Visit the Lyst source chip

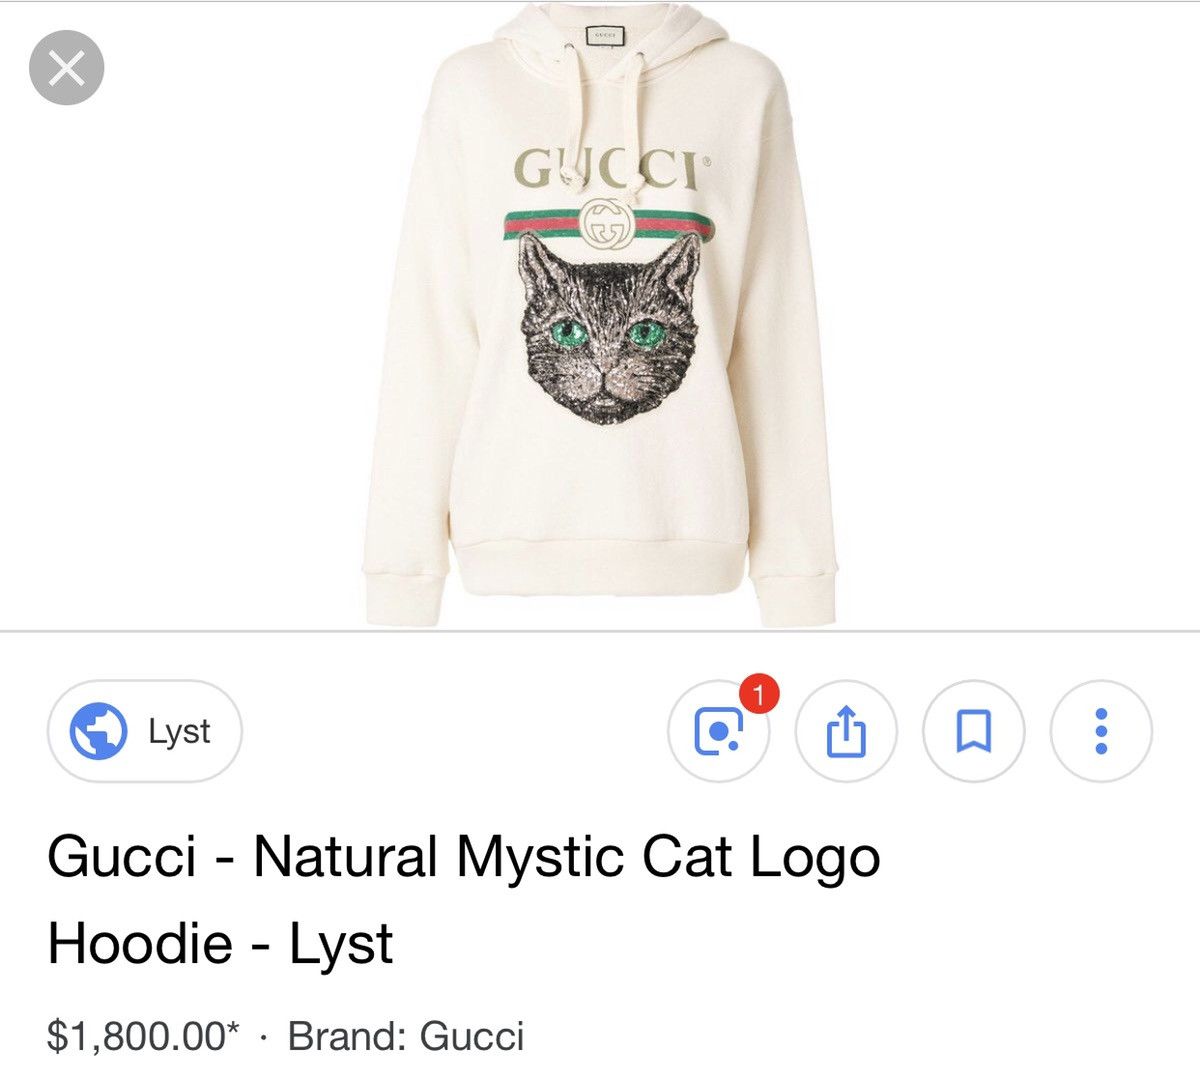(x=144, y=732)
